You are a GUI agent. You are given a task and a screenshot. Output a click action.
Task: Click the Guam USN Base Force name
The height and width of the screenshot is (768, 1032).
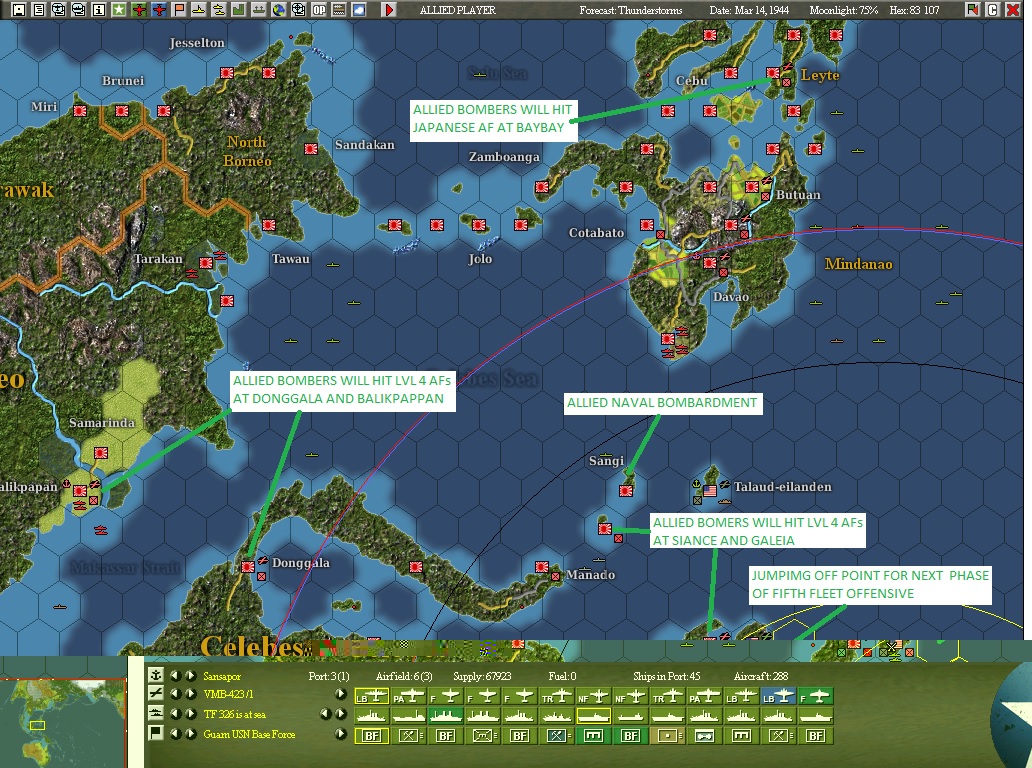[x=249, y=734]
